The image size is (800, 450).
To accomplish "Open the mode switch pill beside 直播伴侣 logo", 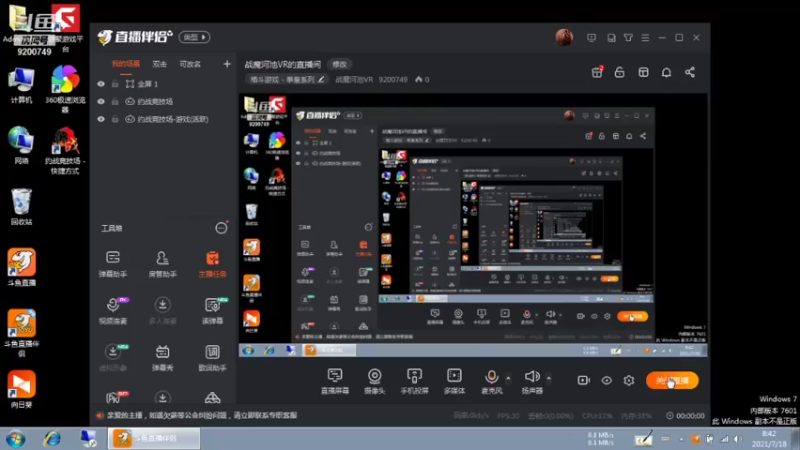I will 194,37.
